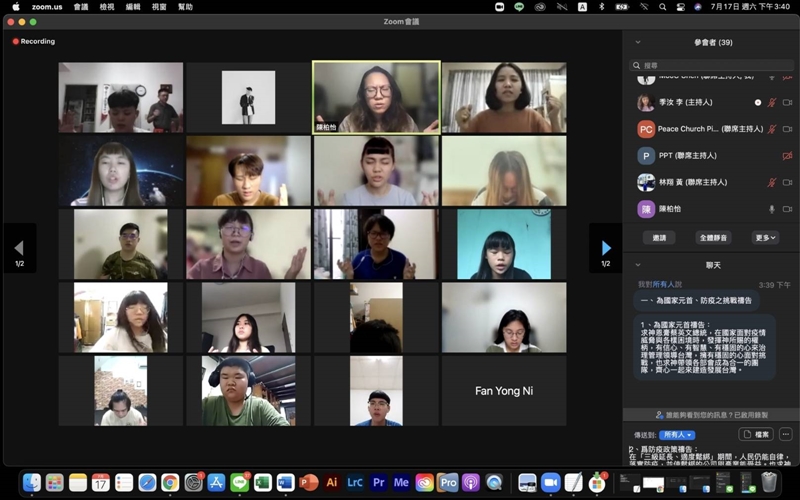This screenshot has width=800, height=500.
Task: Open Finder from the Dock
Action: tap(32, 482)
